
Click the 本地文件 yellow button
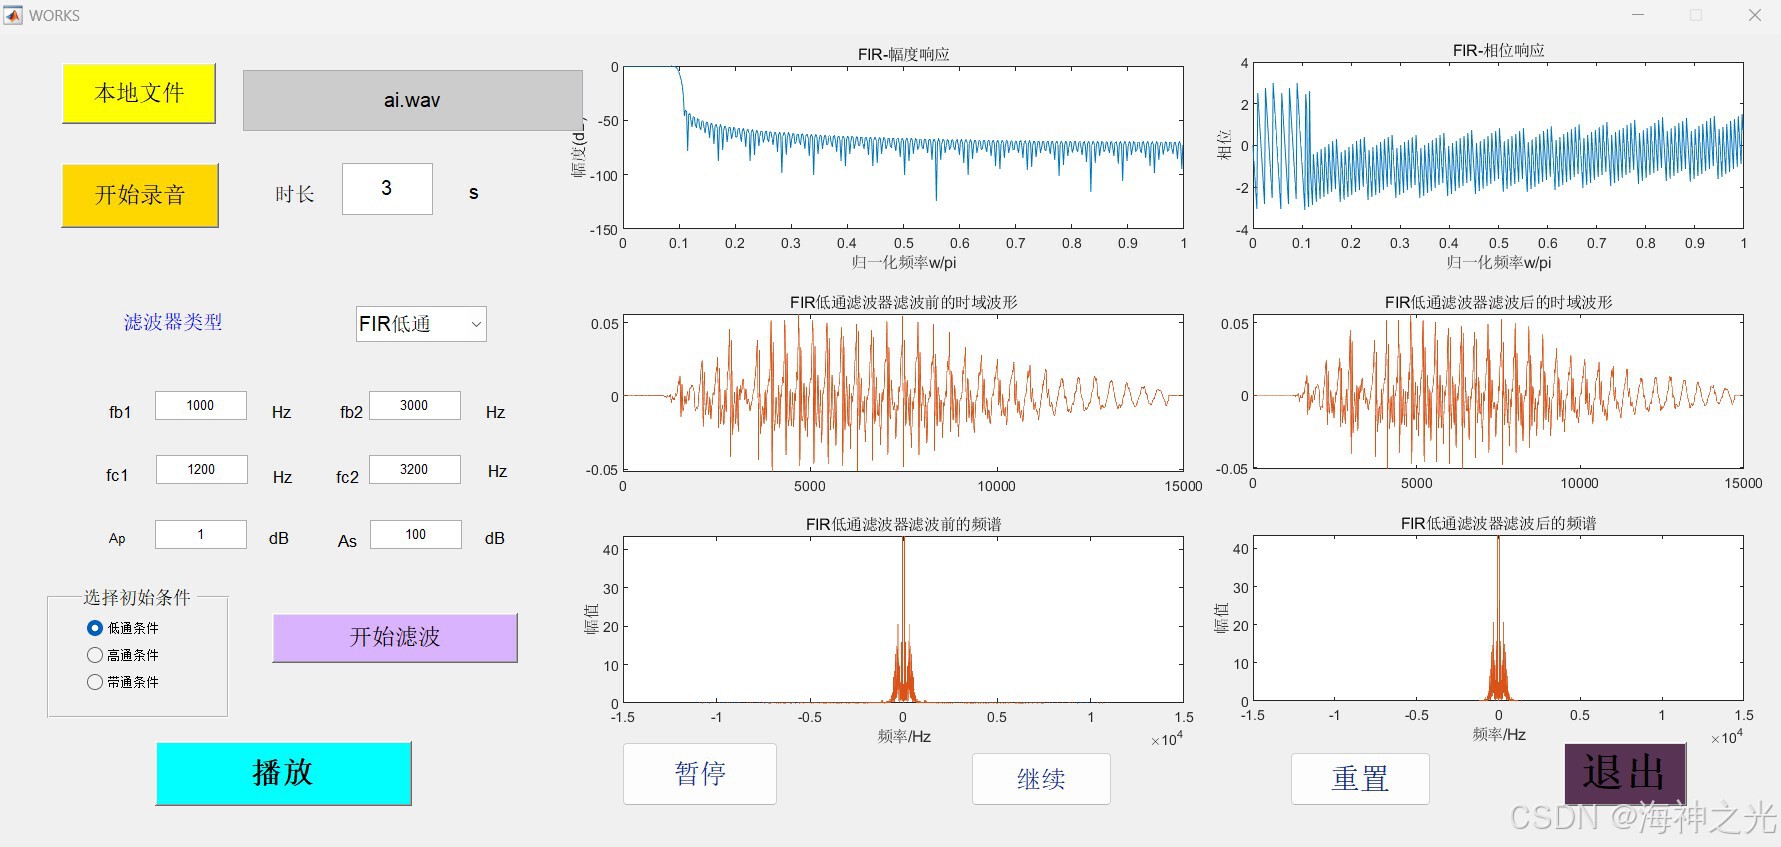click(139, 93)
